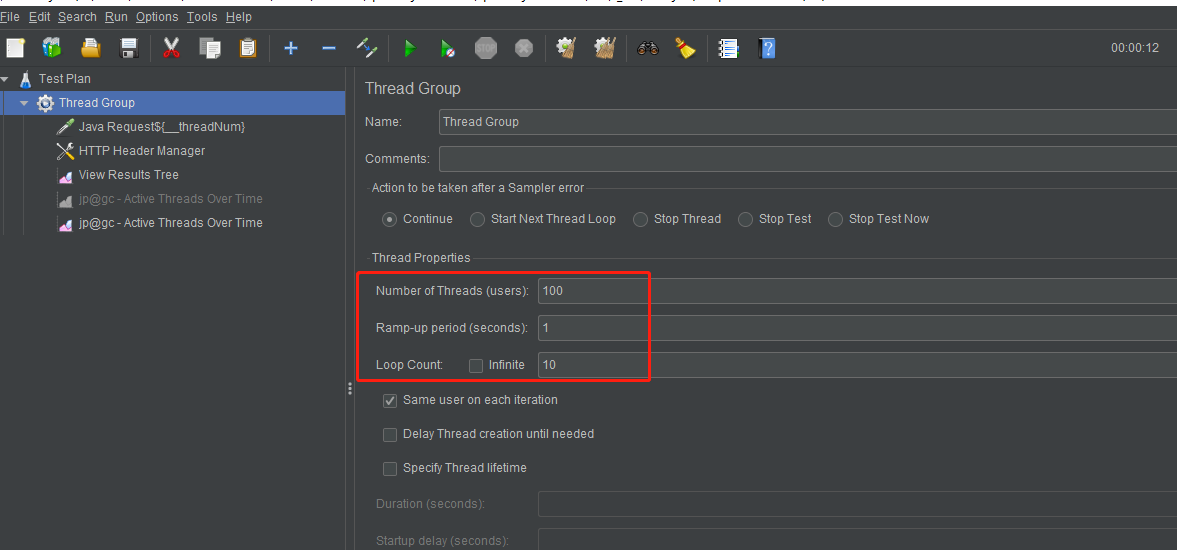The height and width of the screenshot is (550, 1177).
Task: Click Start no pauses icon
Action: pyautogui.click(x=447, y=49)
